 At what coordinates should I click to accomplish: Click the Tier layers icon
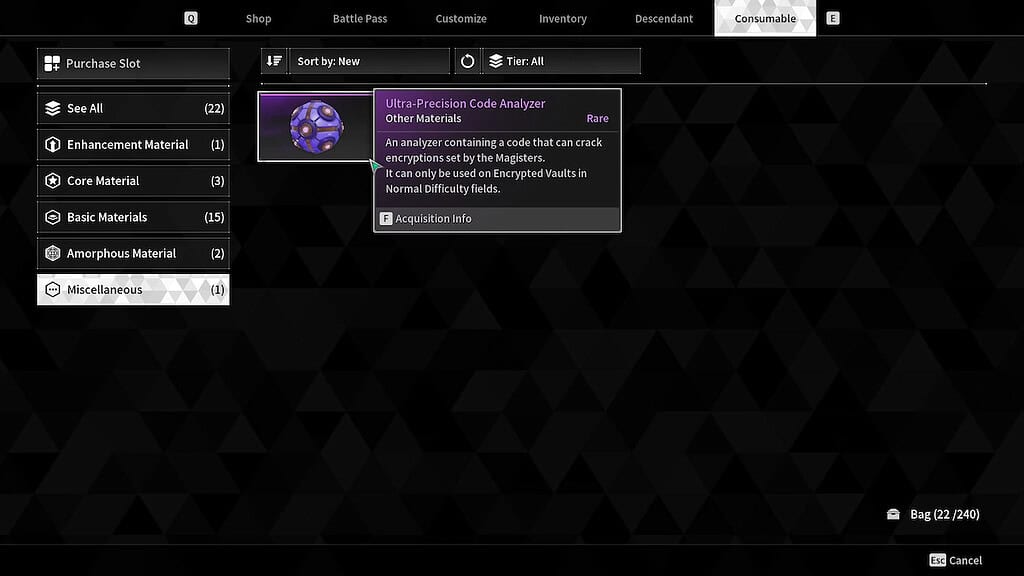point(496,61)
